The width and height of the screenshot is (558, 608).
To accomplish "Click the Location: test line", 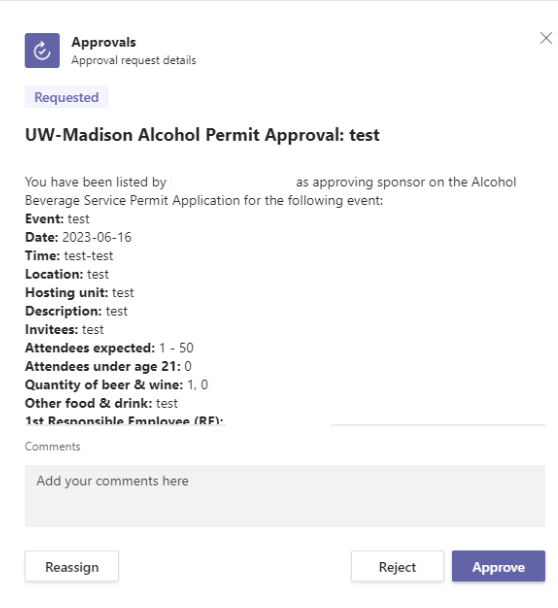I will click(67, 274).
